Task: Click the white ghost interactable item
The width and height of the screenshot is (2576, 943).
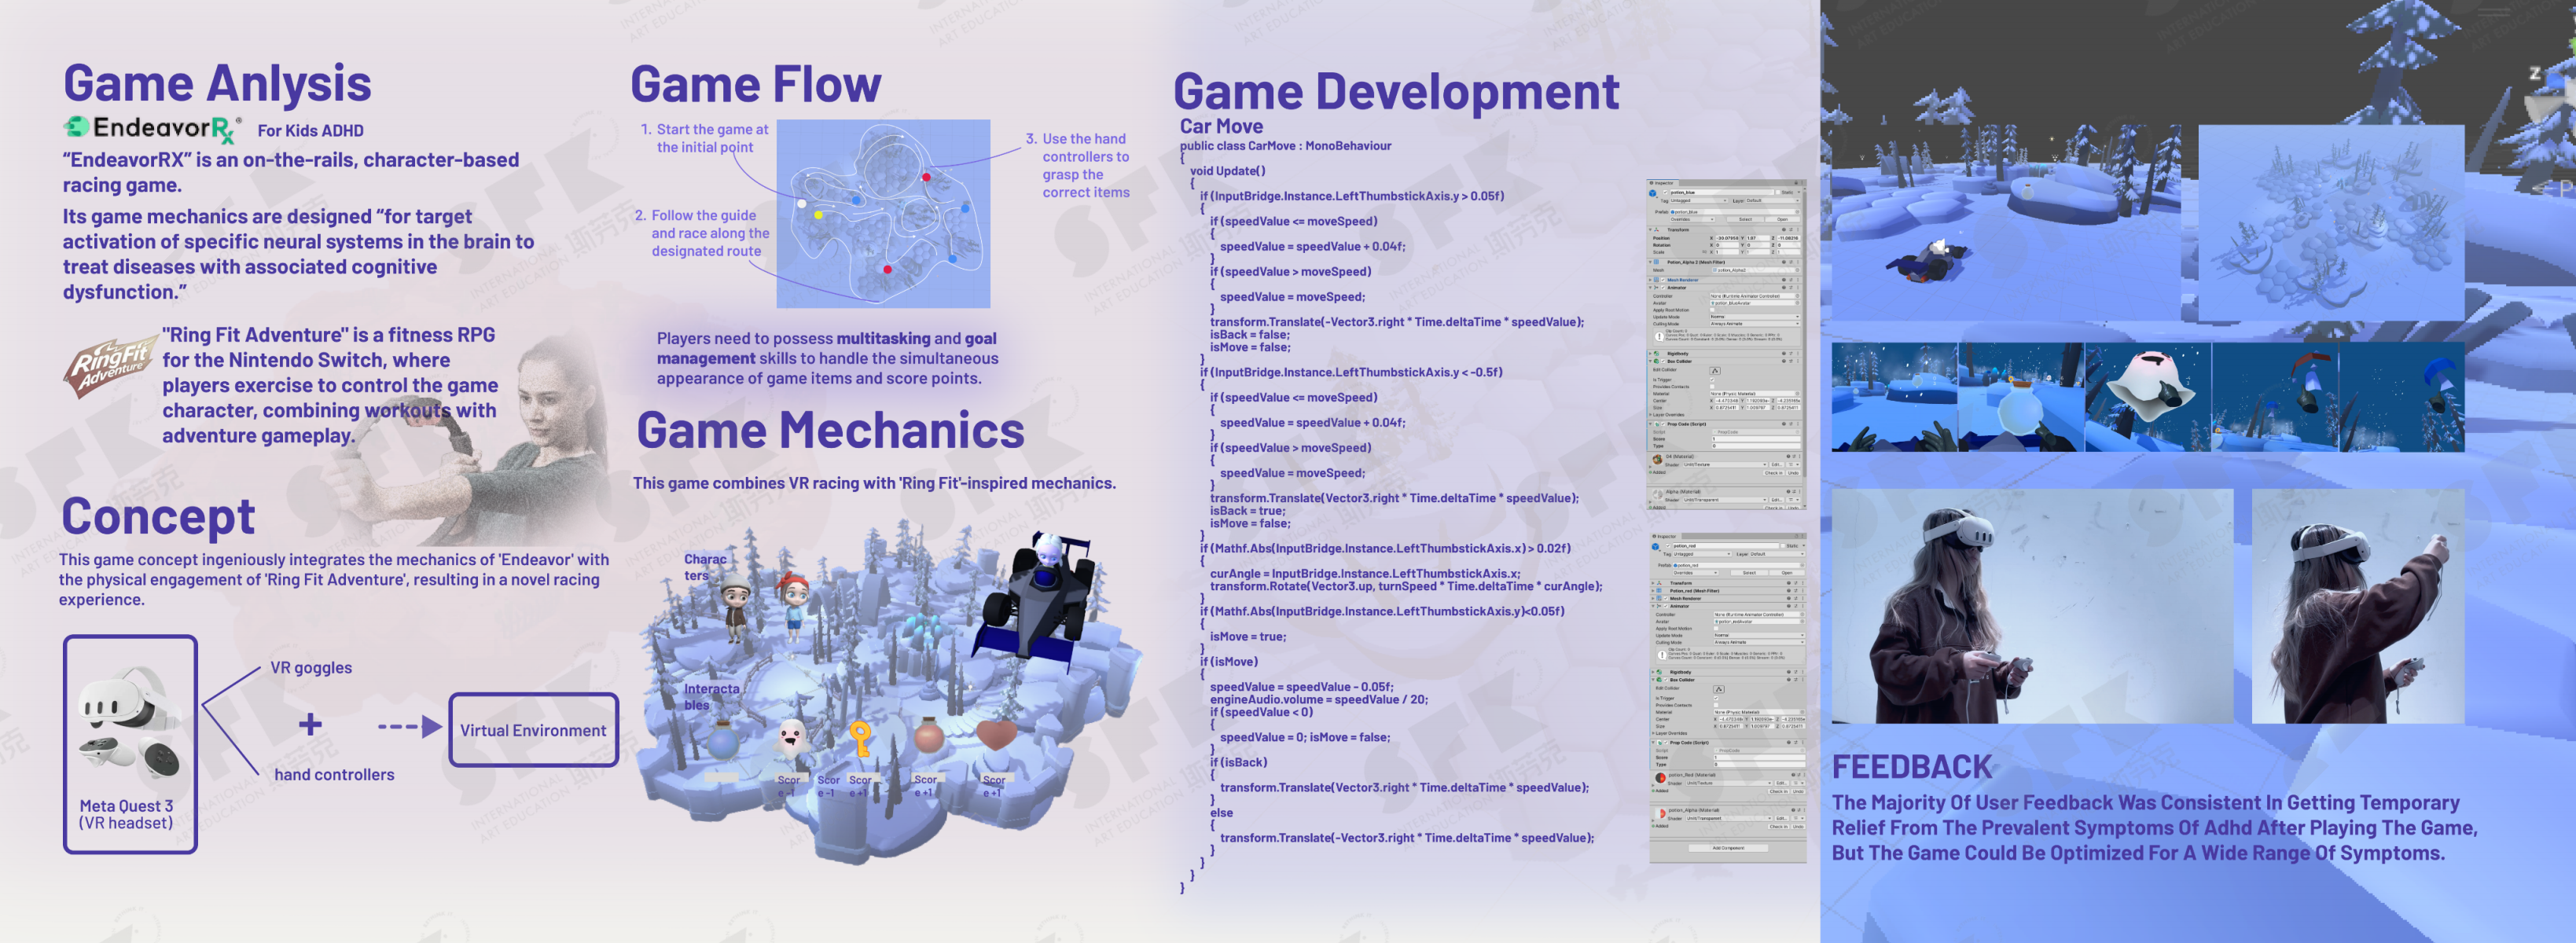Action: (791, 737)
